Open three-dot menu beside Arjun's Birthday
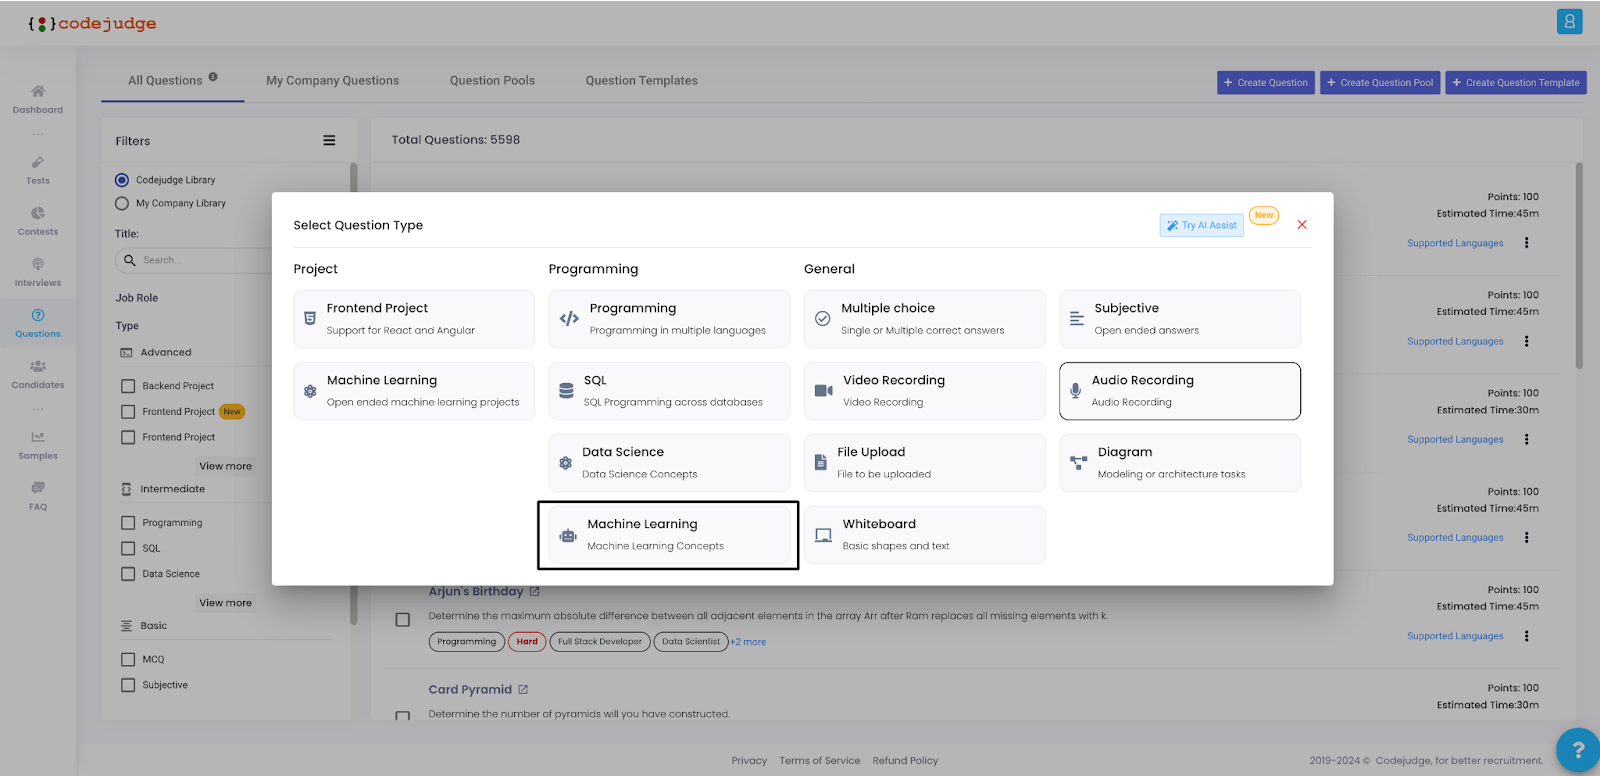The image size is (1600, 776). coord(1526,636)
